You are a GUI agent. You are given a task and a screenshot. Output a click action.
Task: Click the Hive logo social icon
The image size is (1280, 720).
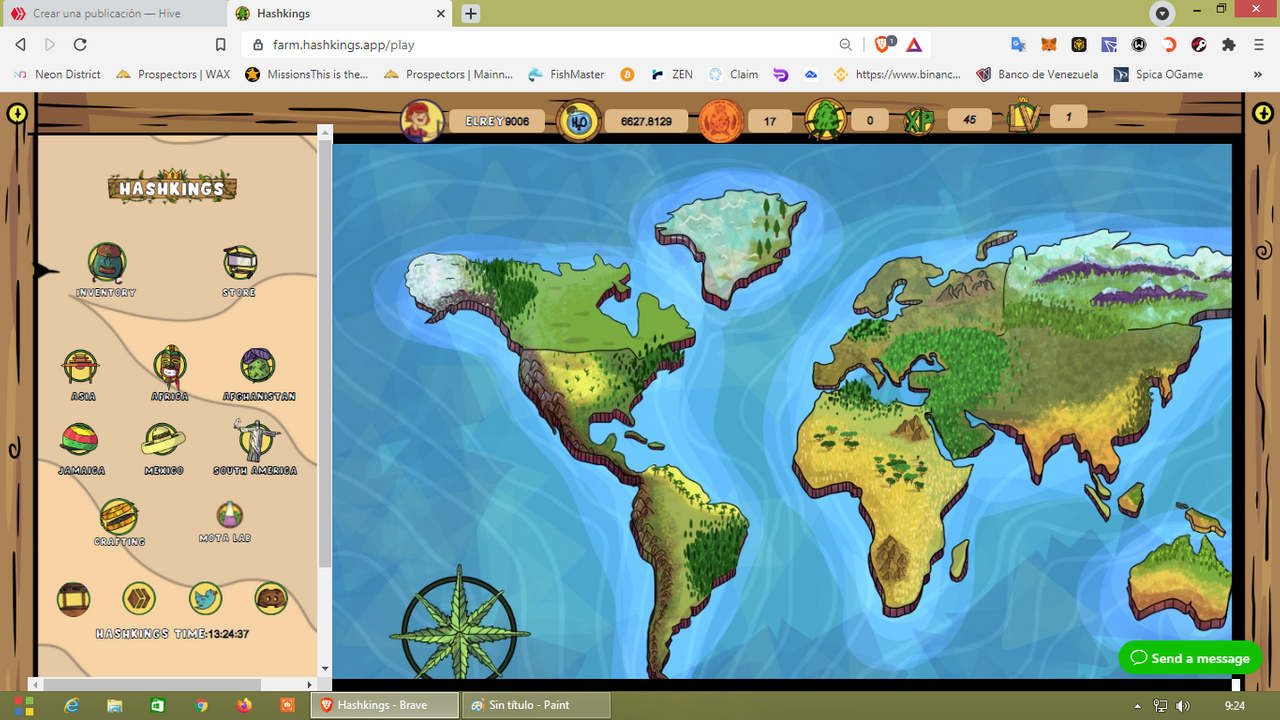pos(139,599)
